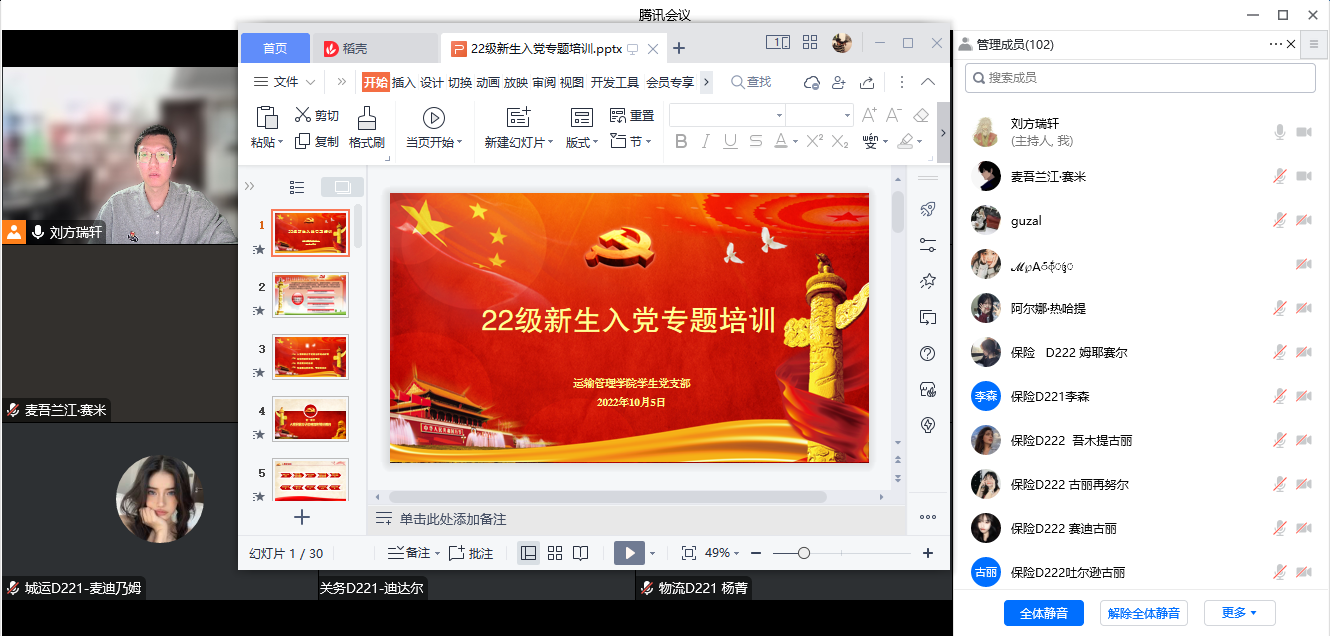Screen dimensions: 1330x636
Task: Open reading view from the status bar
Action: tap(581, 553)
